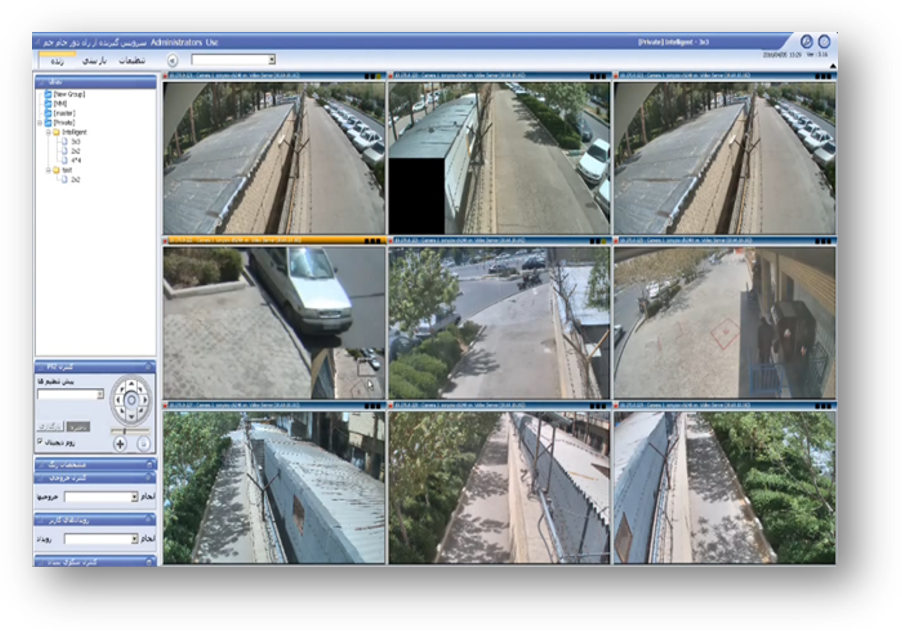
Task: Pan camera right with PTZ right arrow
Action: pyautogui.click(x=147, y=400)
